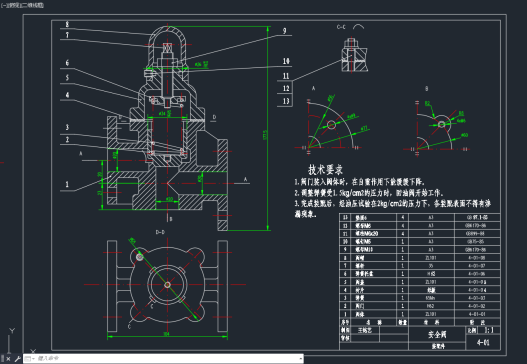Select balloon number '3' leader label
The image size is (527, 364).
67,127
